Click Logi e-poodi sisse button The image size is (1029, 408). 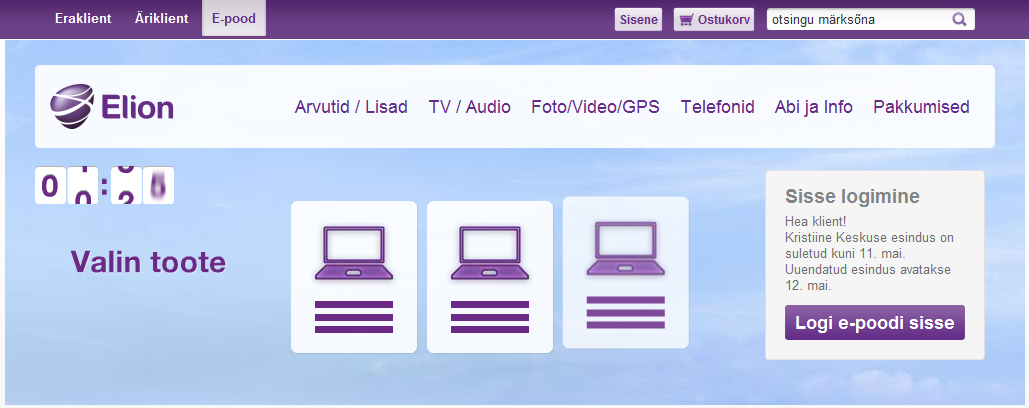click(x=875, y=323)
